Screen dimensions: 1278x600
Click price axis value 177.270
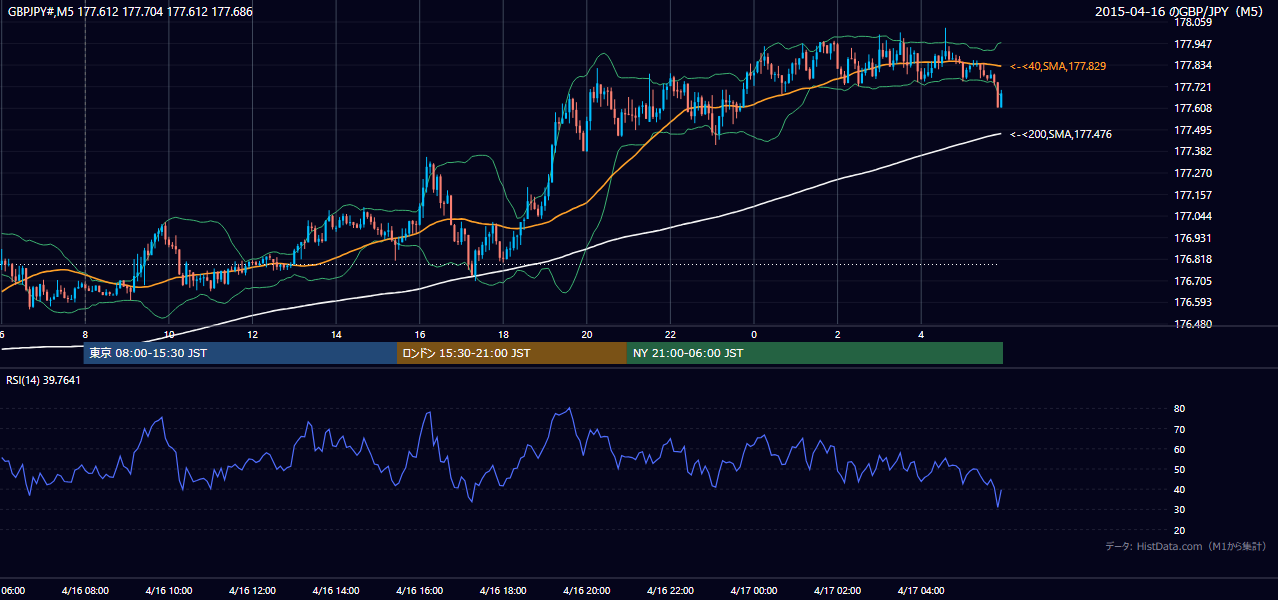pyautogui.click(x=1193, y=173)
